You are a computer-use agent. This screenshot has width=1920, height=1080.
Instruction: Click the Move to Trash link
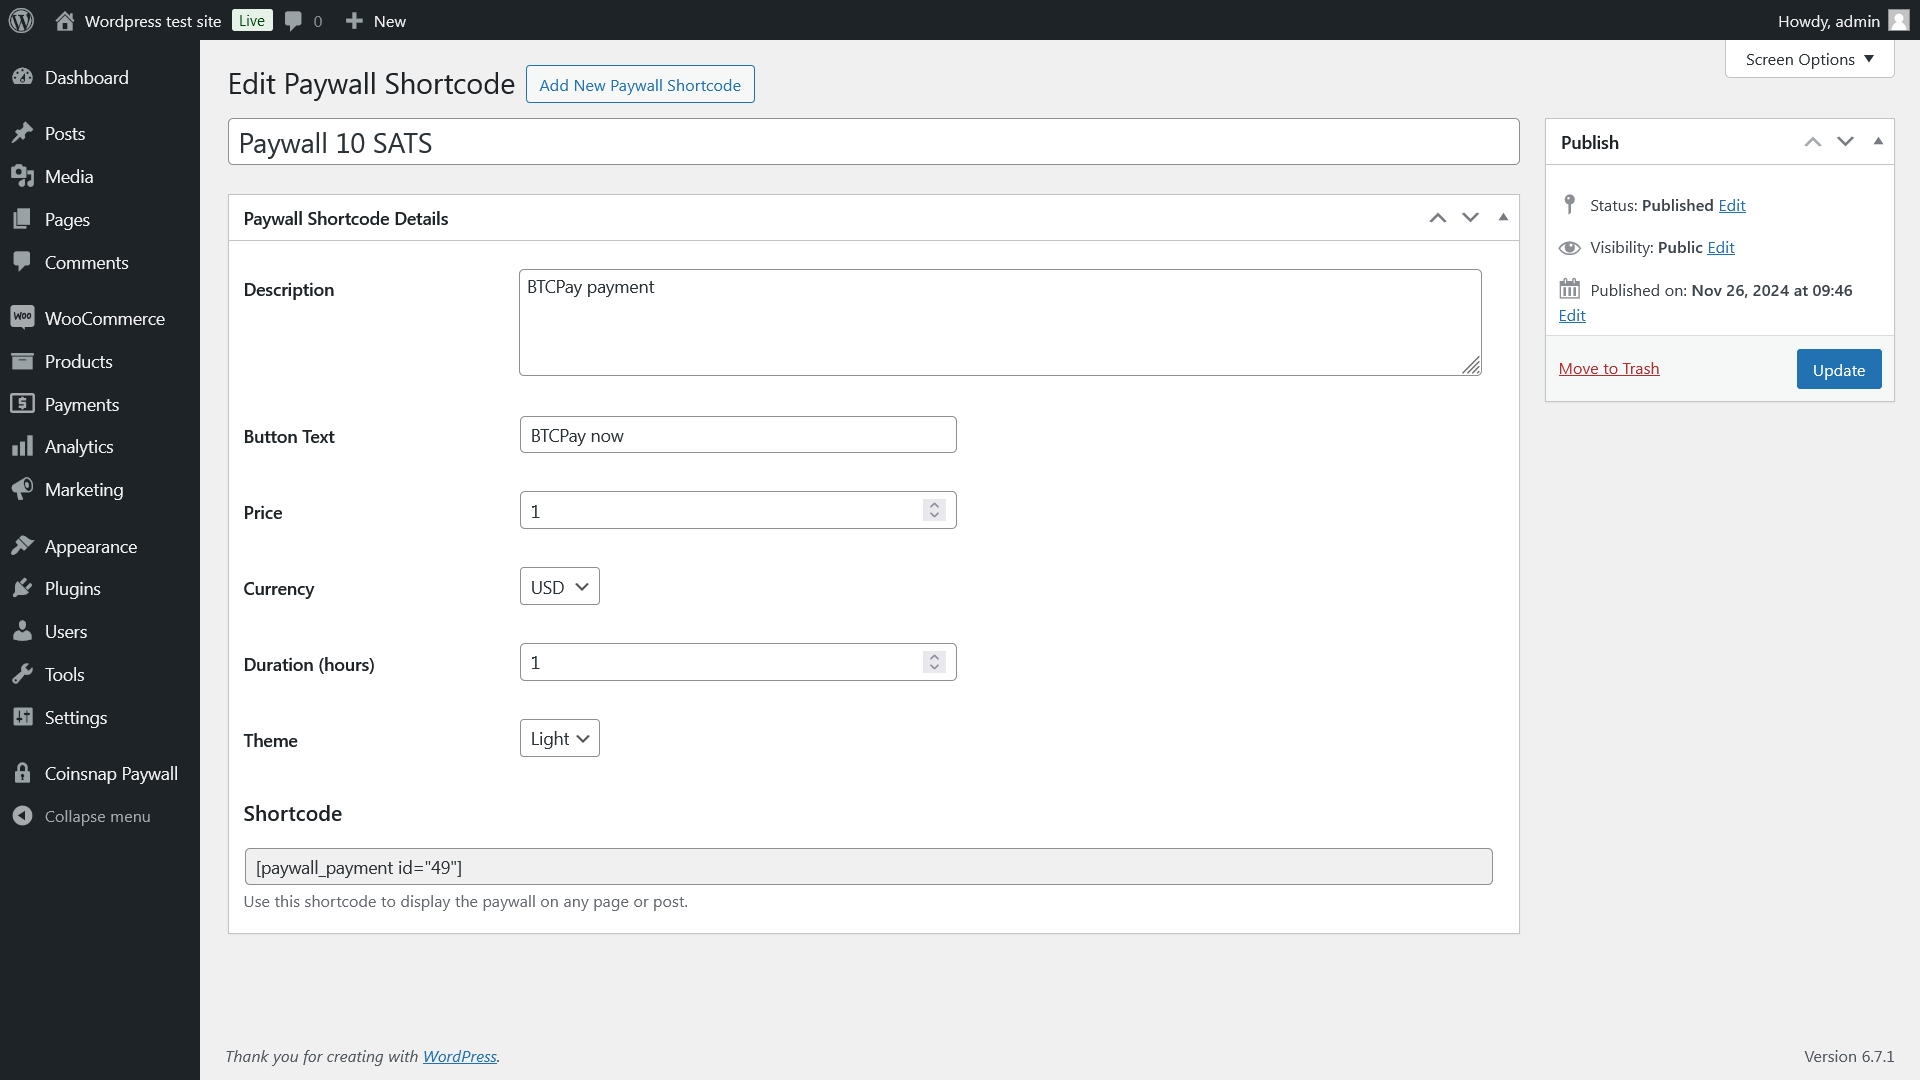point(1608,368)
